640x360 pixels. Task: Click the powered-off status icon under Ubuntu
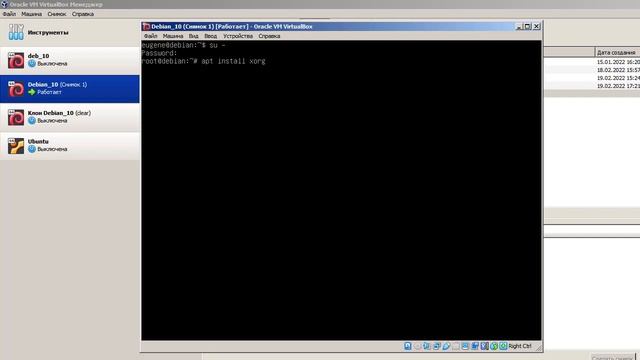point(32,149)
